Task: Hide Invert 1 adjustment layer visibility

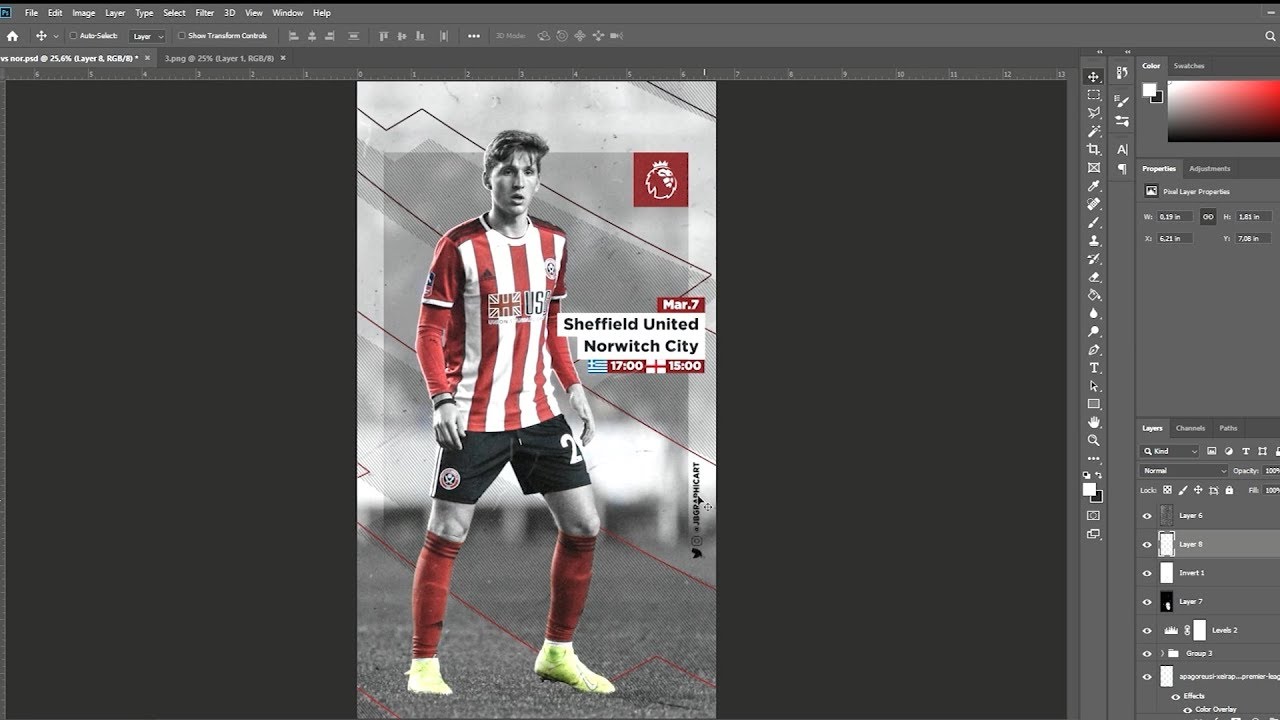Action: pyautogui.click(x=1147, y=573)
